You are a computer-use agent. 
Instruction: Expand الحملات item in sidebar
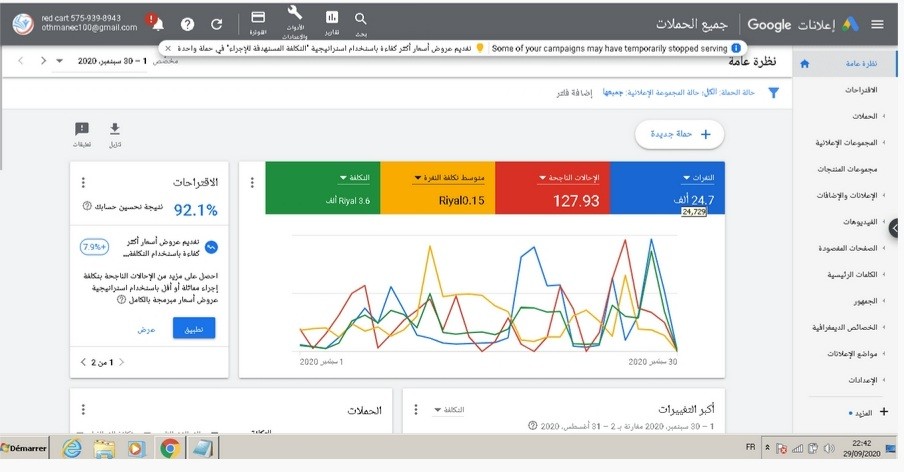coord(884,116)
